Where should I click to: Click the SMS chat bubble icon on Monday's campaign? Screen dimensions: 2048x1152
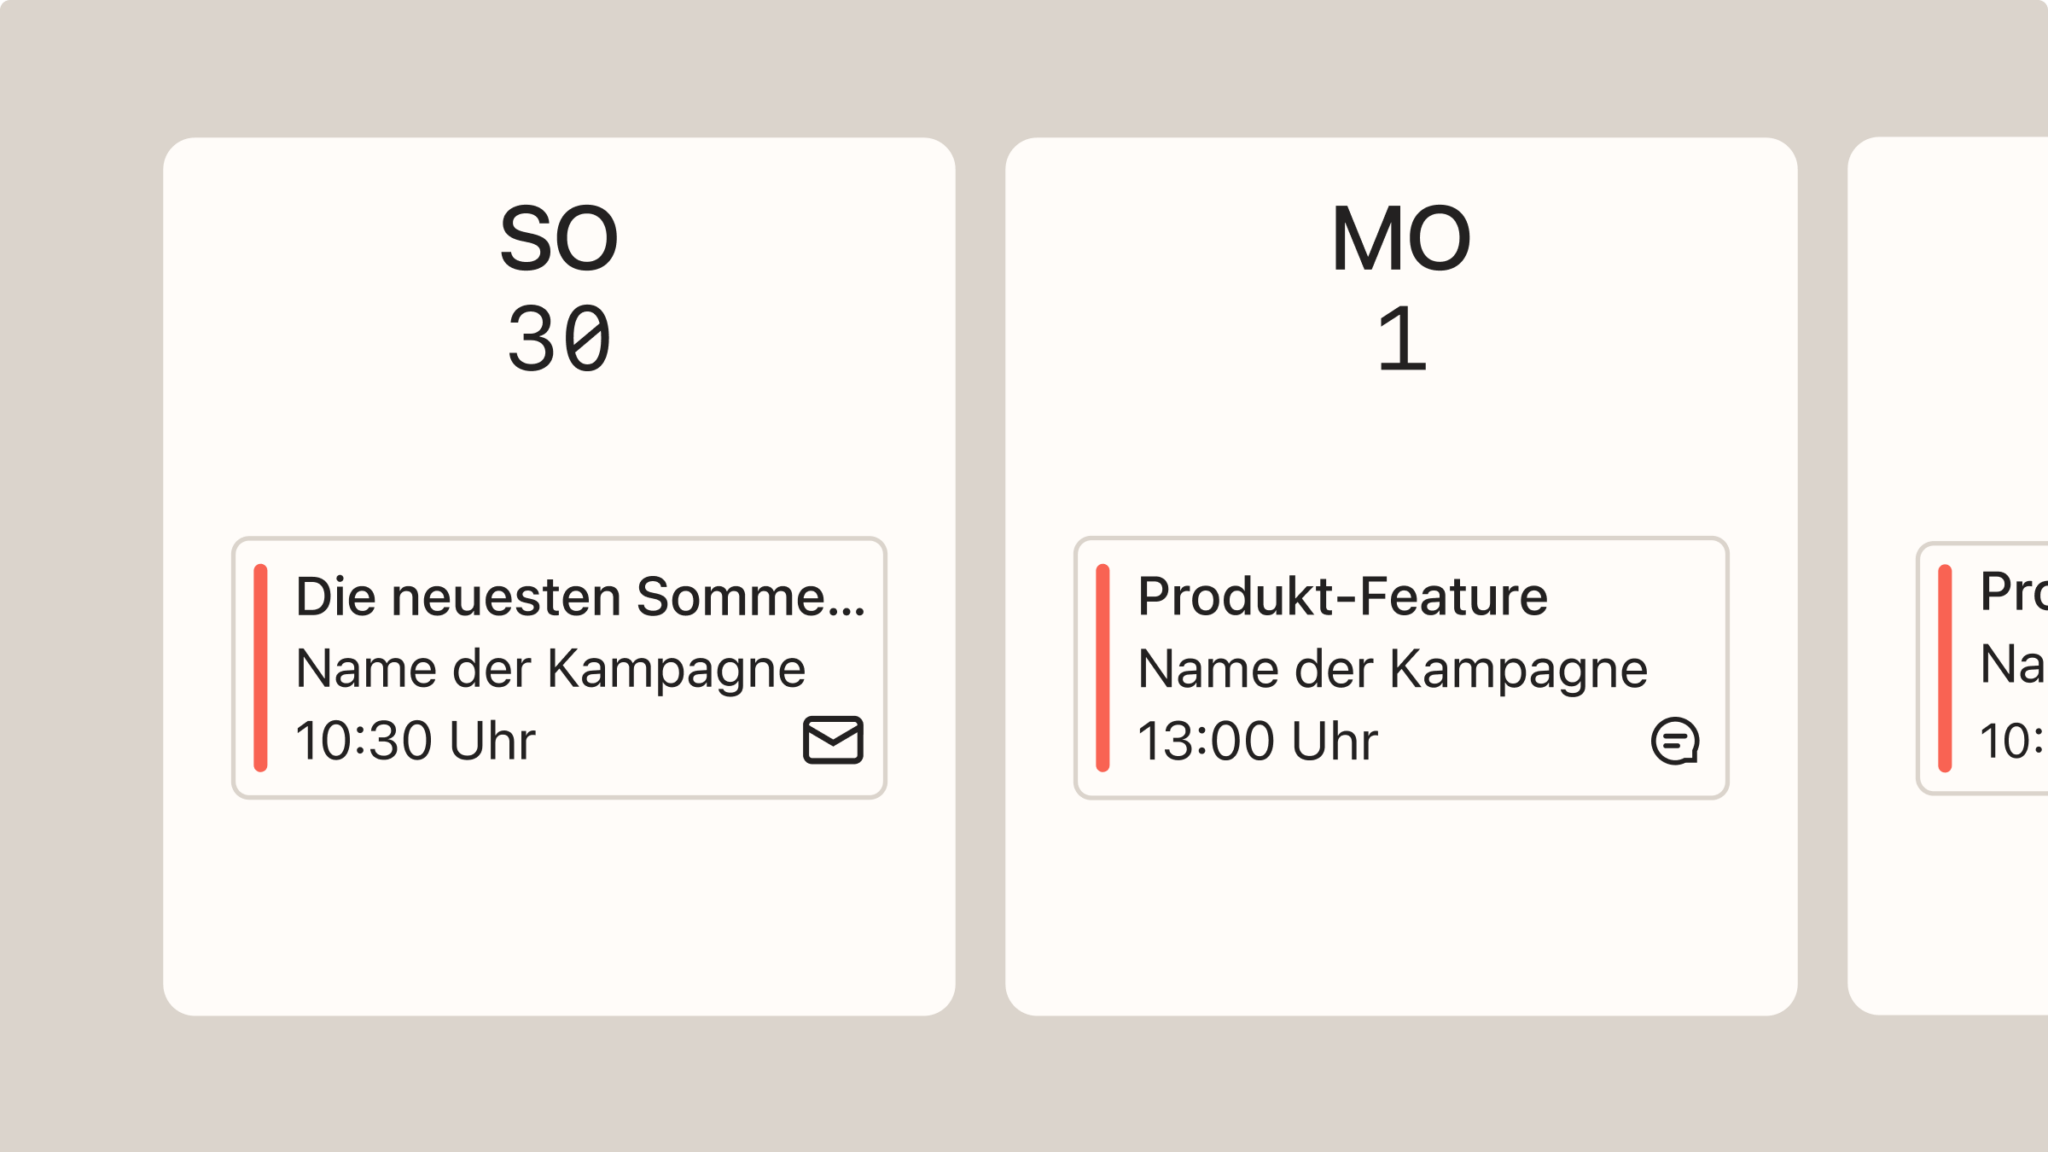tap(1675, 741)
